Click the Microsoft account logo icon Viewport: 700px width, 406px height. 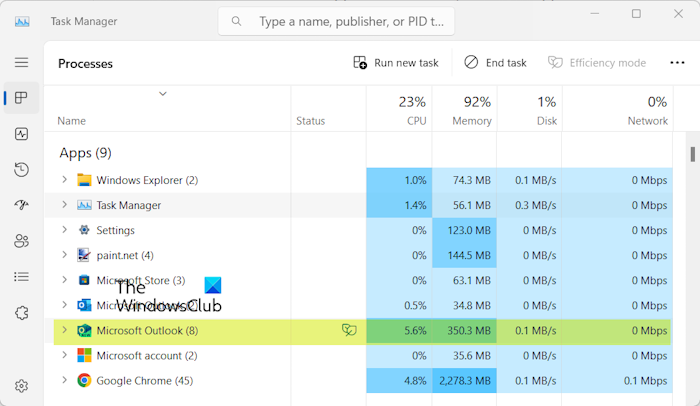tap(84, 356)
